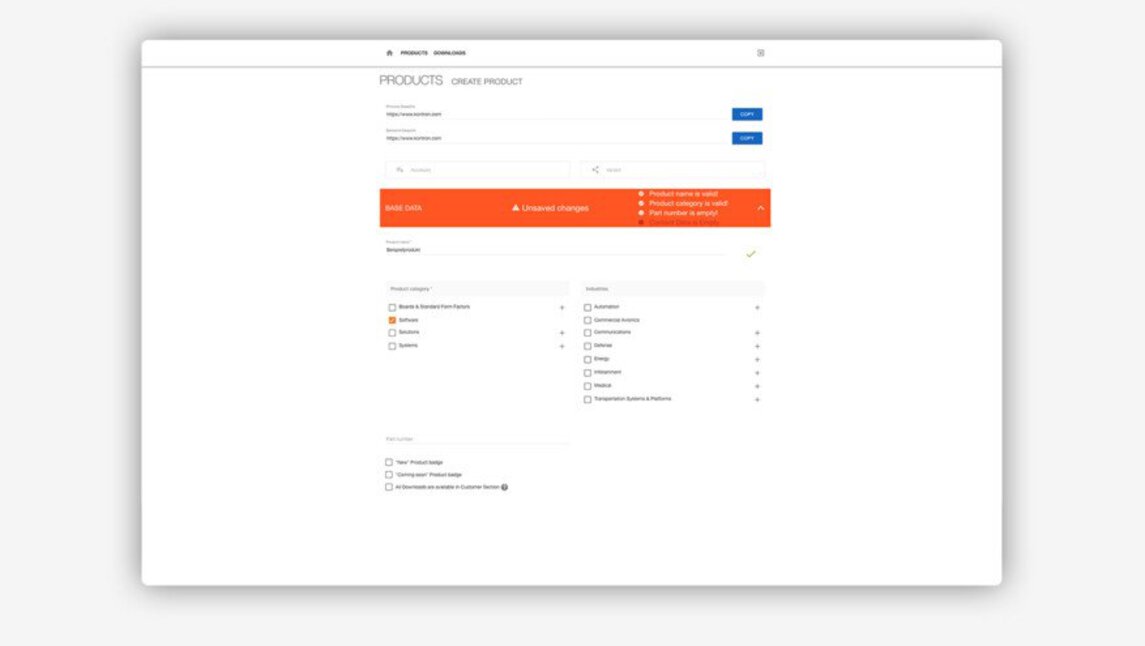This screenshot has height=646, width=1145.
Task: Click the green checkmark next to product name
Action: (x=750, y=254)
